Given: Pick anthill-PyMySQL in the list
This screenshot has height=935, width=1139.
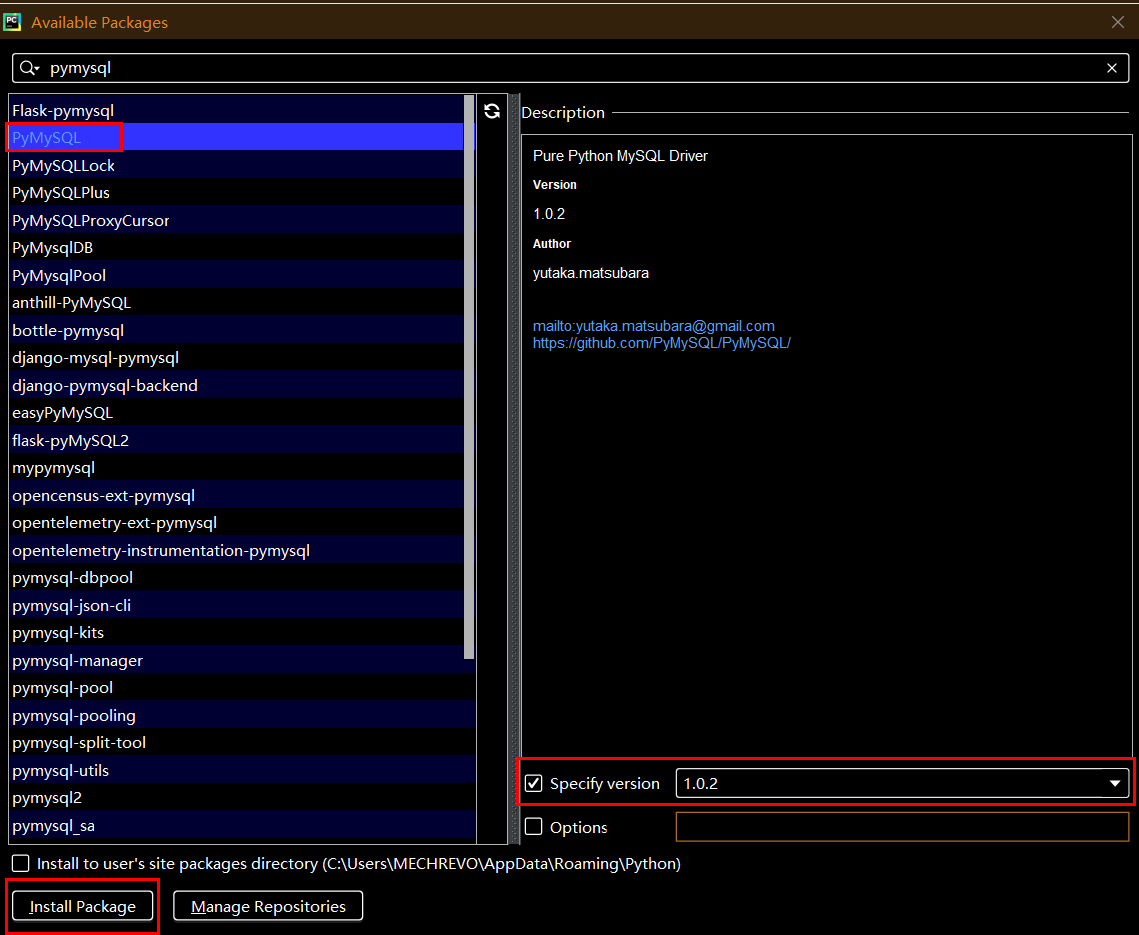Looking at the screenshot, I should pos(236,302).
